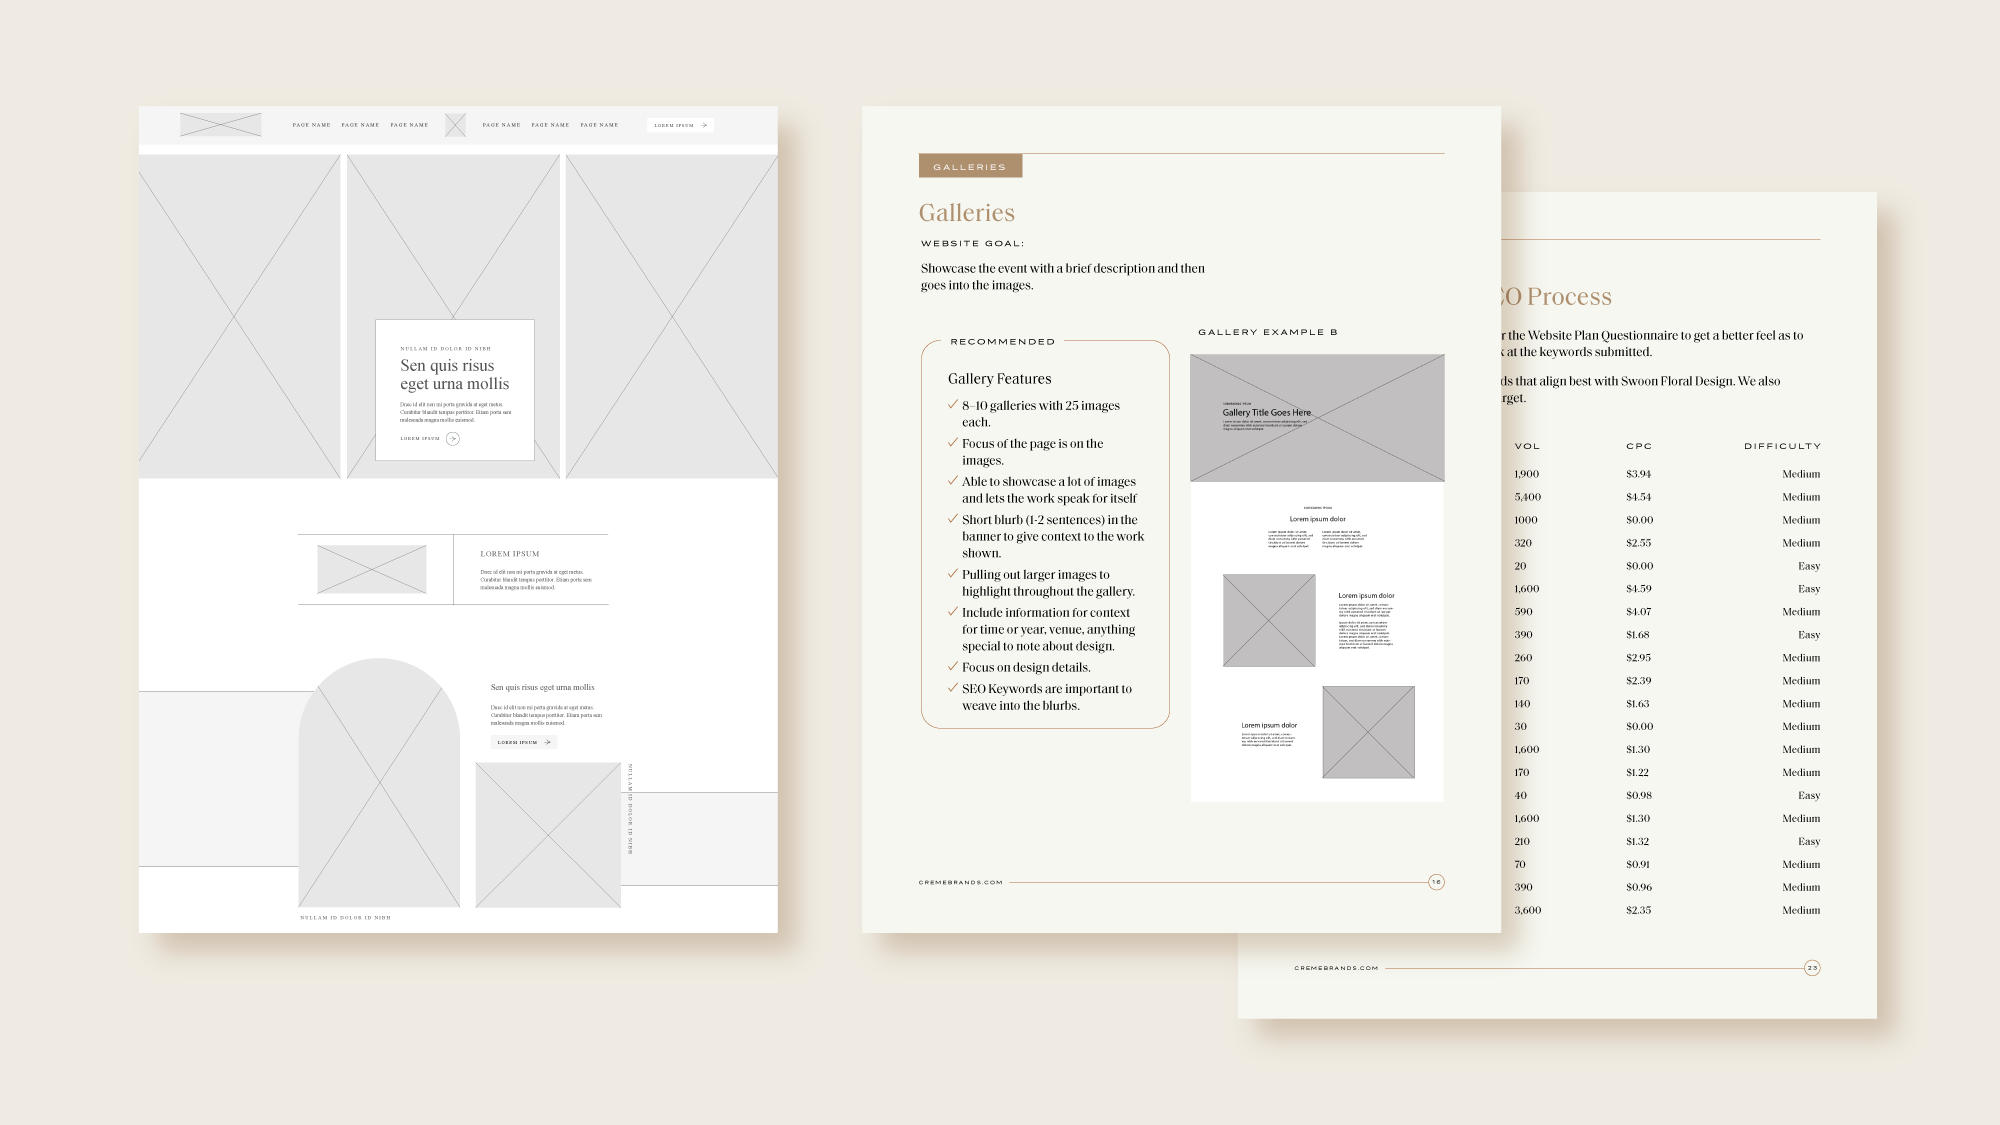2000x1125 pixels.
Task: Open the first PAGE NAME navigation item
Action: (310, 125)
